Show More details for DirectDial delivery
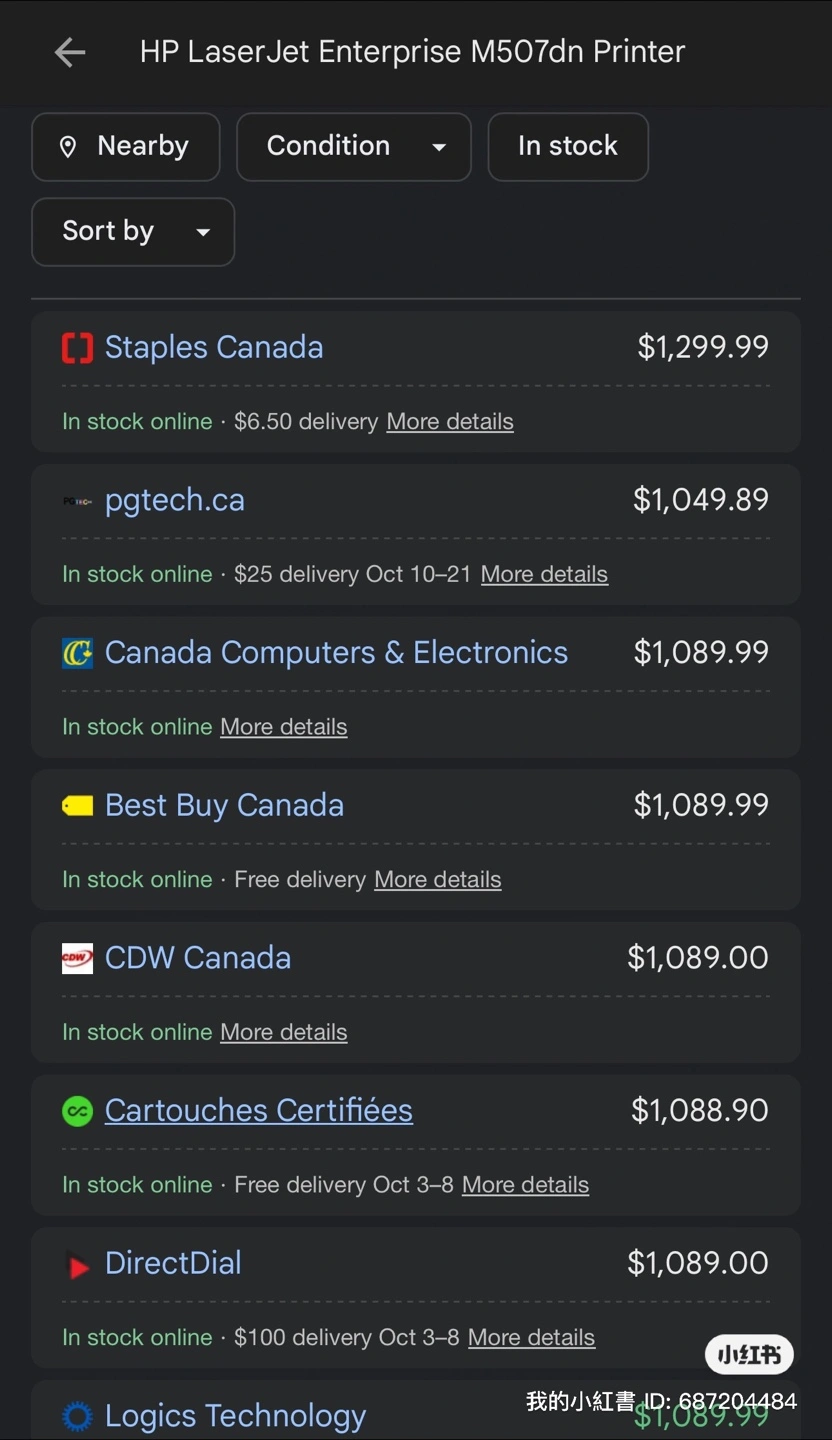This screenshot has width=832, height=1440. coord(531,1338)
